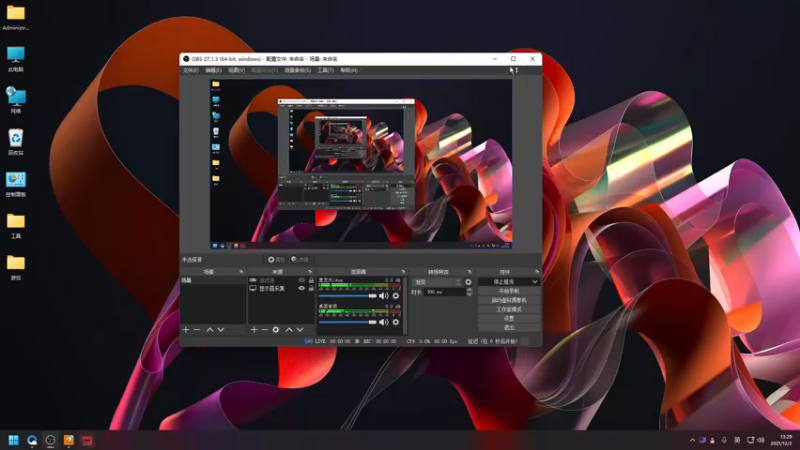Image resolution: width=800 pixels, height=450 pixels.
Task: Mute the 麦克风/Aux track speaker
Action: pyautogui.click(x=384, y=295)
